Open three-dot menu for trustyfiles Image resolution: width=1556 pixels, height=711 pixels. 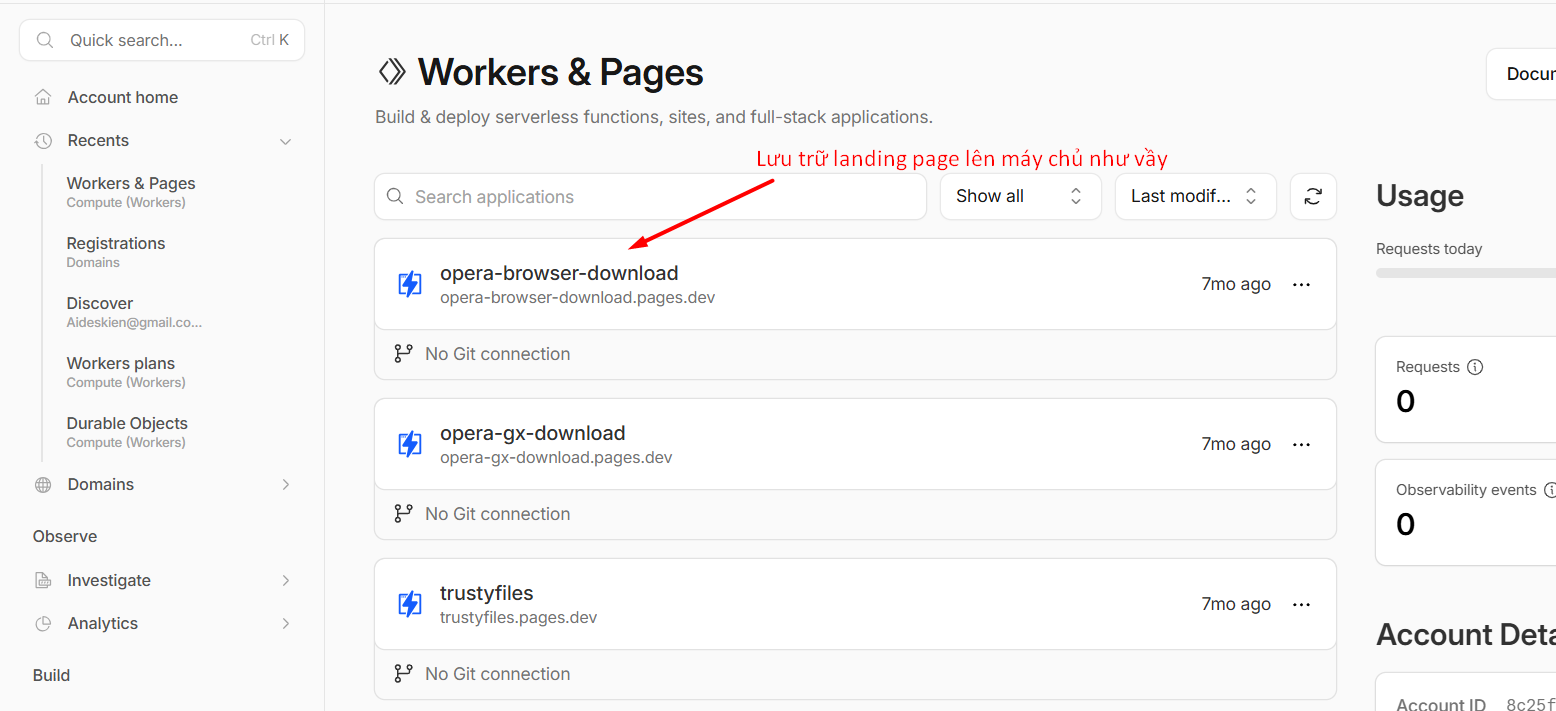pos(1301,604)
